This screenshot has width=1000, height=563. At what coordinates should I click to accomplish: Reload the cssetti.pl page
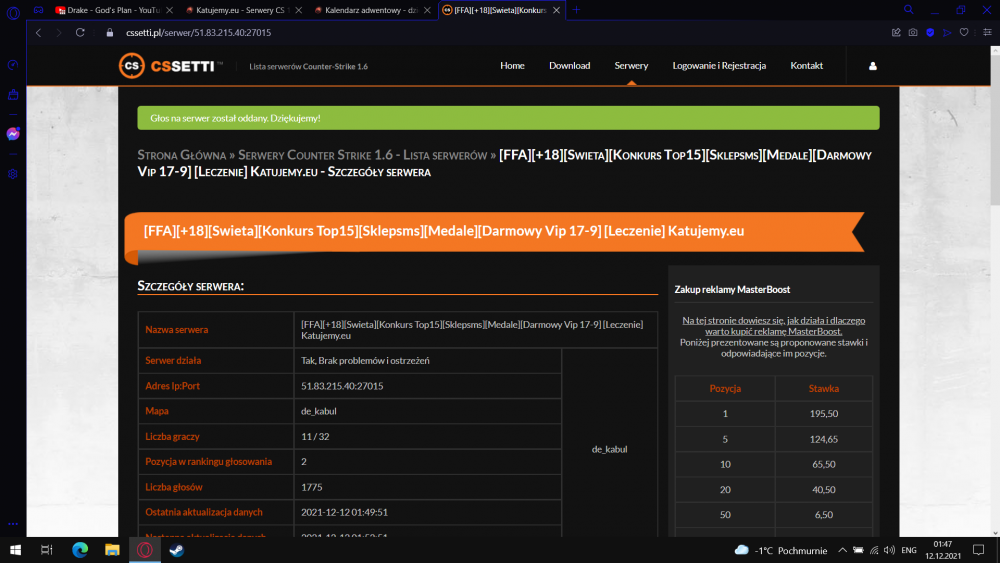80,33
